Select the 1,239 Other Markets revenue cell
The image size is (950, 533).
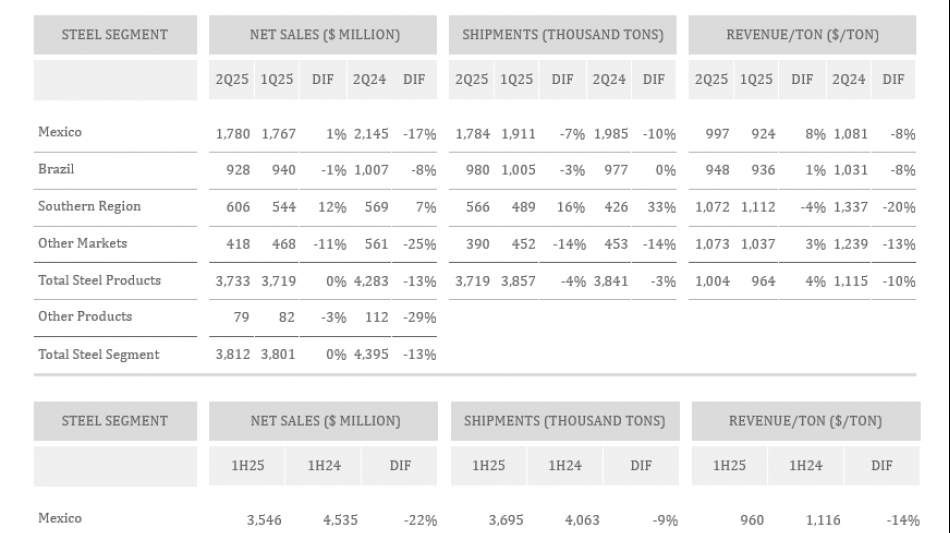849,244
